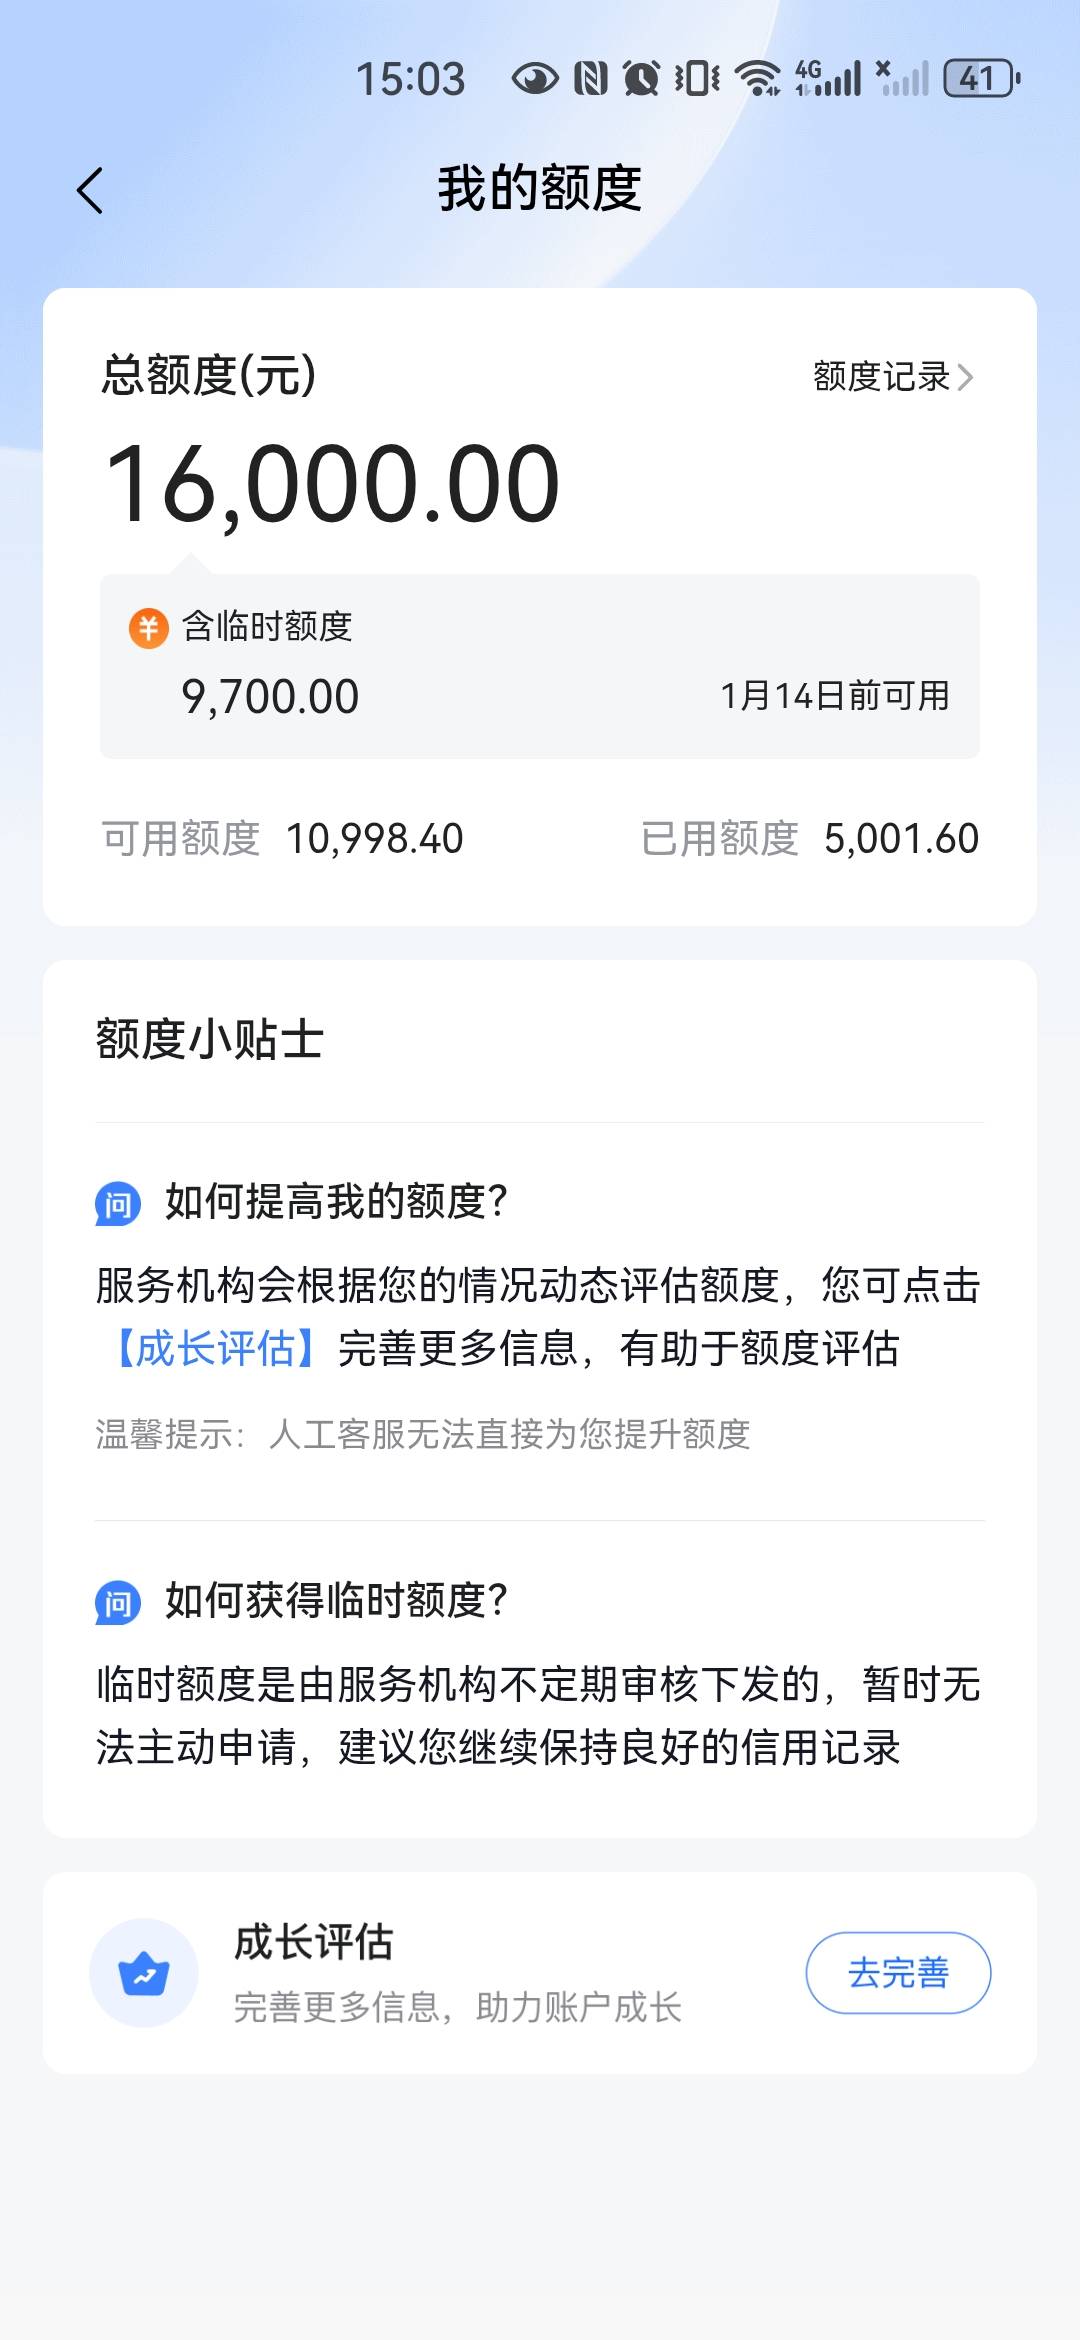Tap the 已用额度 5,001.60 value

901,839
